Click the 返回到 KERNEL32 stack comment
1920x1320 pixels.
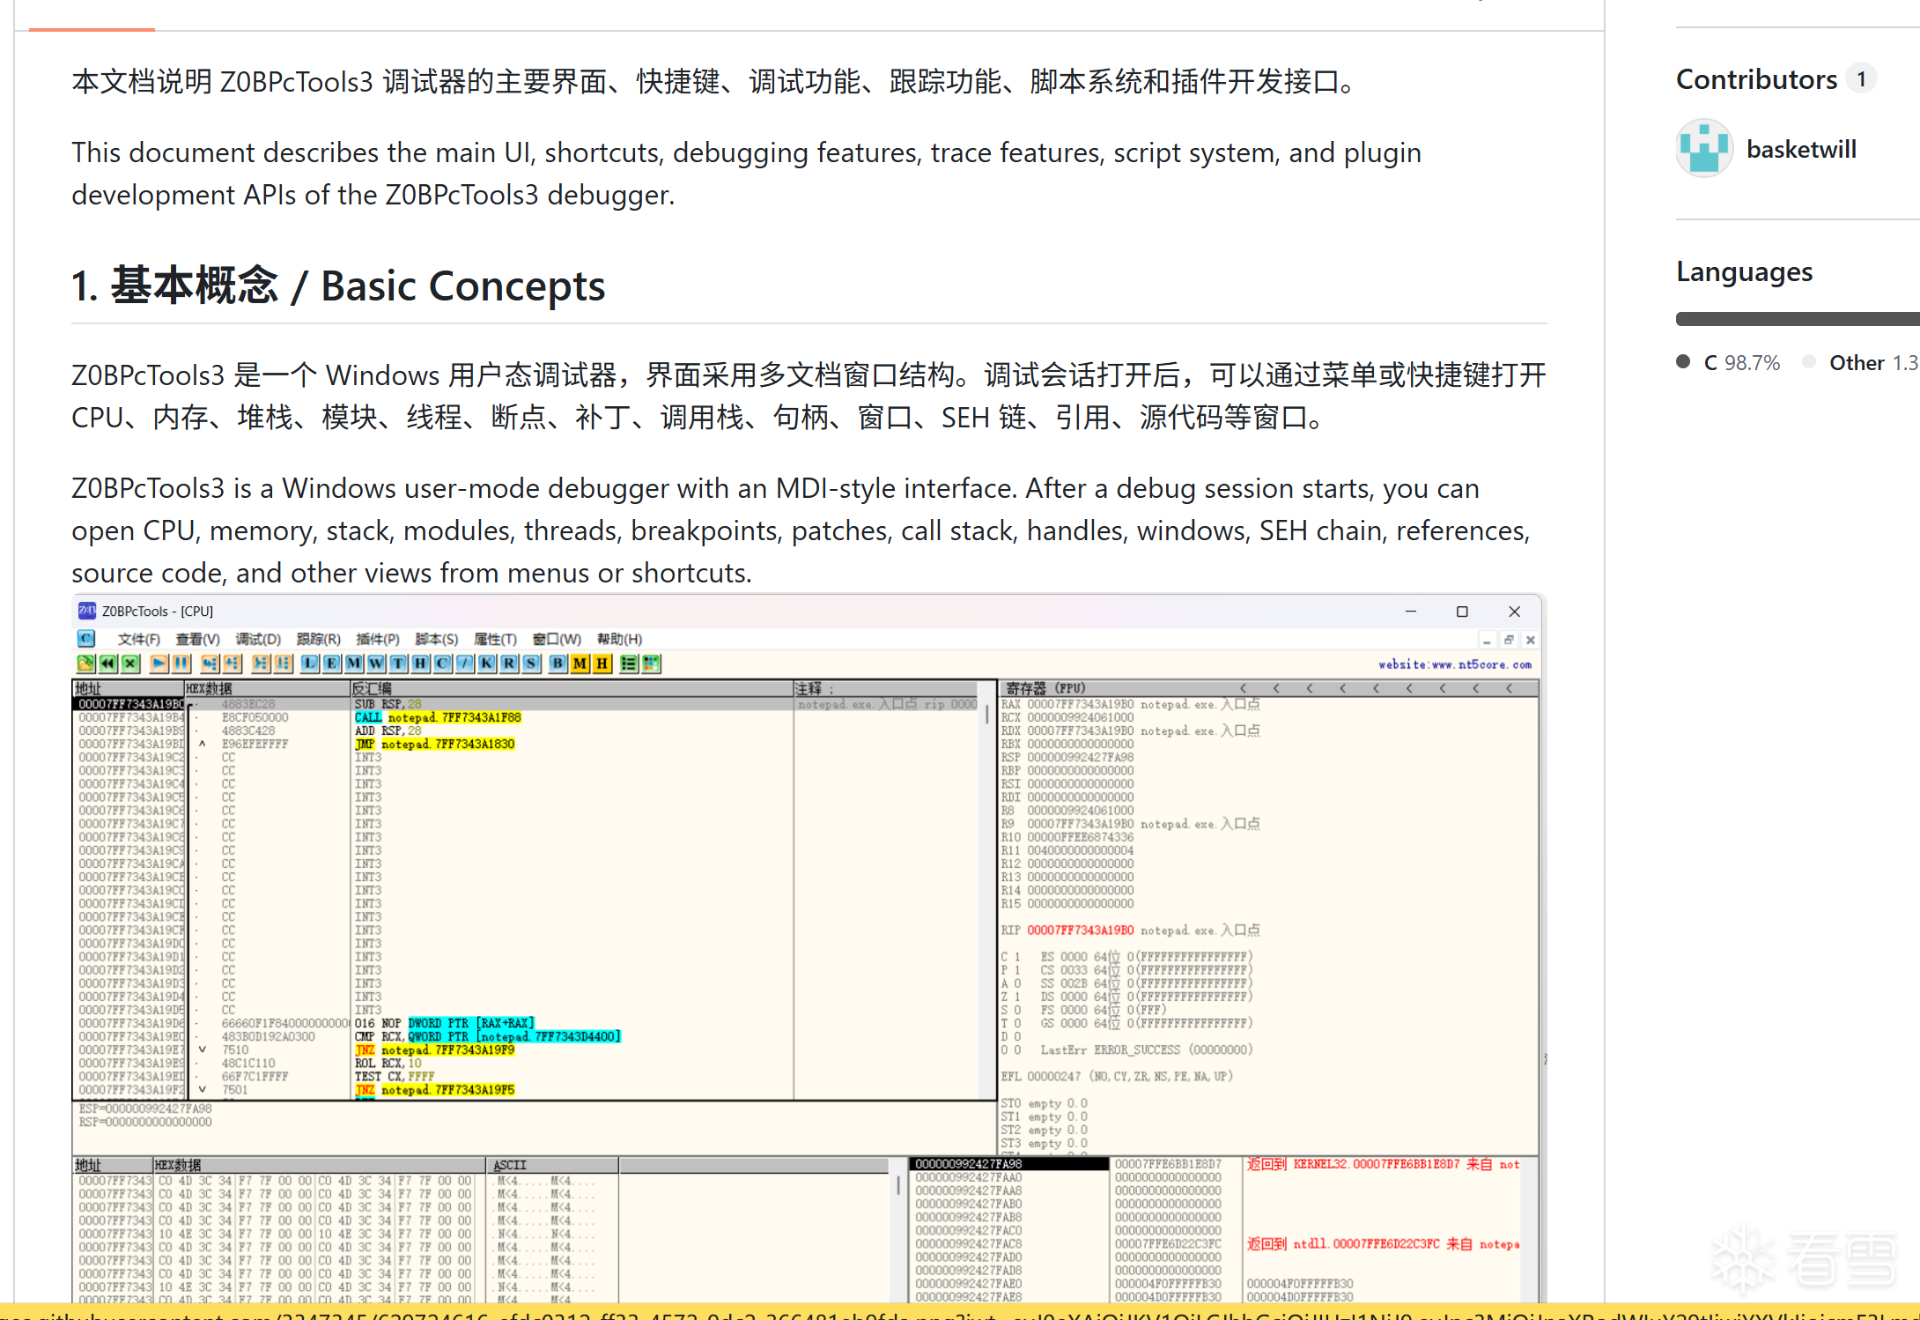tap(1383, 1164)
